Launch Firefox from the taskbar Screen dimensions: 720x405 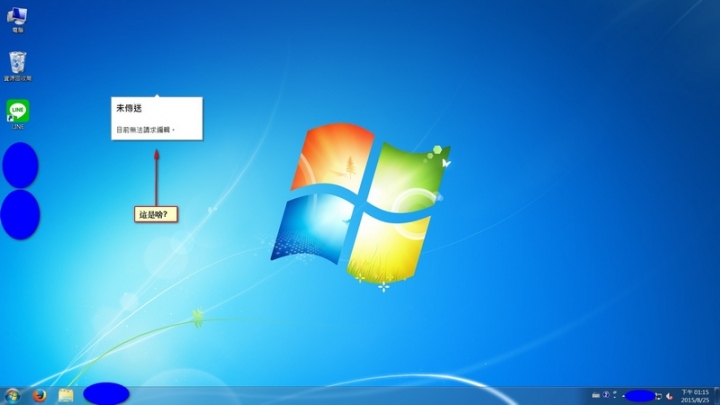click(x=39, y=395)
